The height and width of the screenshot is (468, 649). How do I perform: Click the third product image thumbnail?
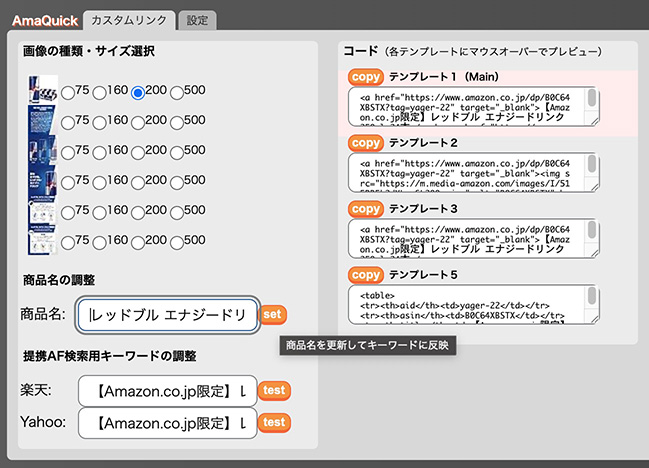(x=42, y=150)
